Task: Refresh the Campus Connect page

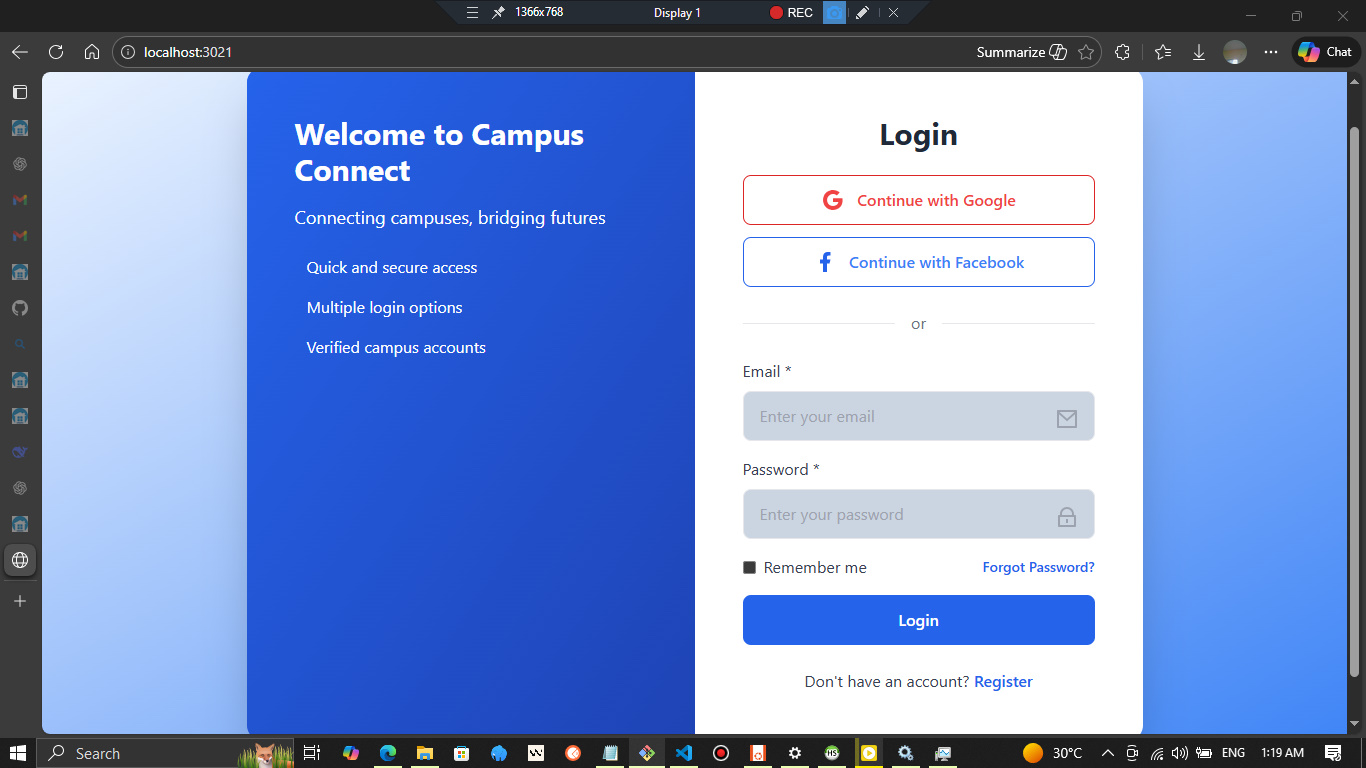Action: pos(56,51)
